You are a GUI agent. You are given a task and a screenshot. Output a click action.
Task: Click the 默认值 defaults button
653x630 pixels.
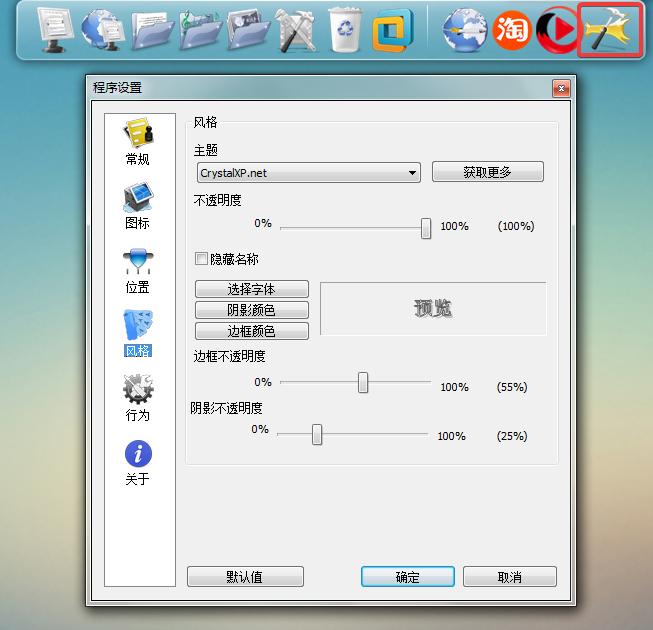click(245, 577)
